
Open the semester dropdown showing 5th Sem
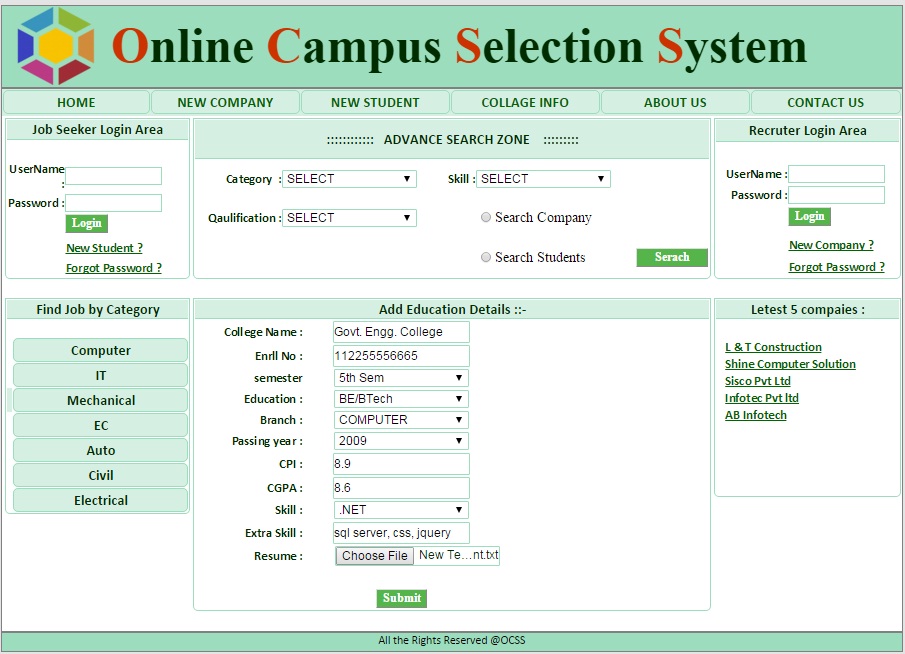coord(401,378)
